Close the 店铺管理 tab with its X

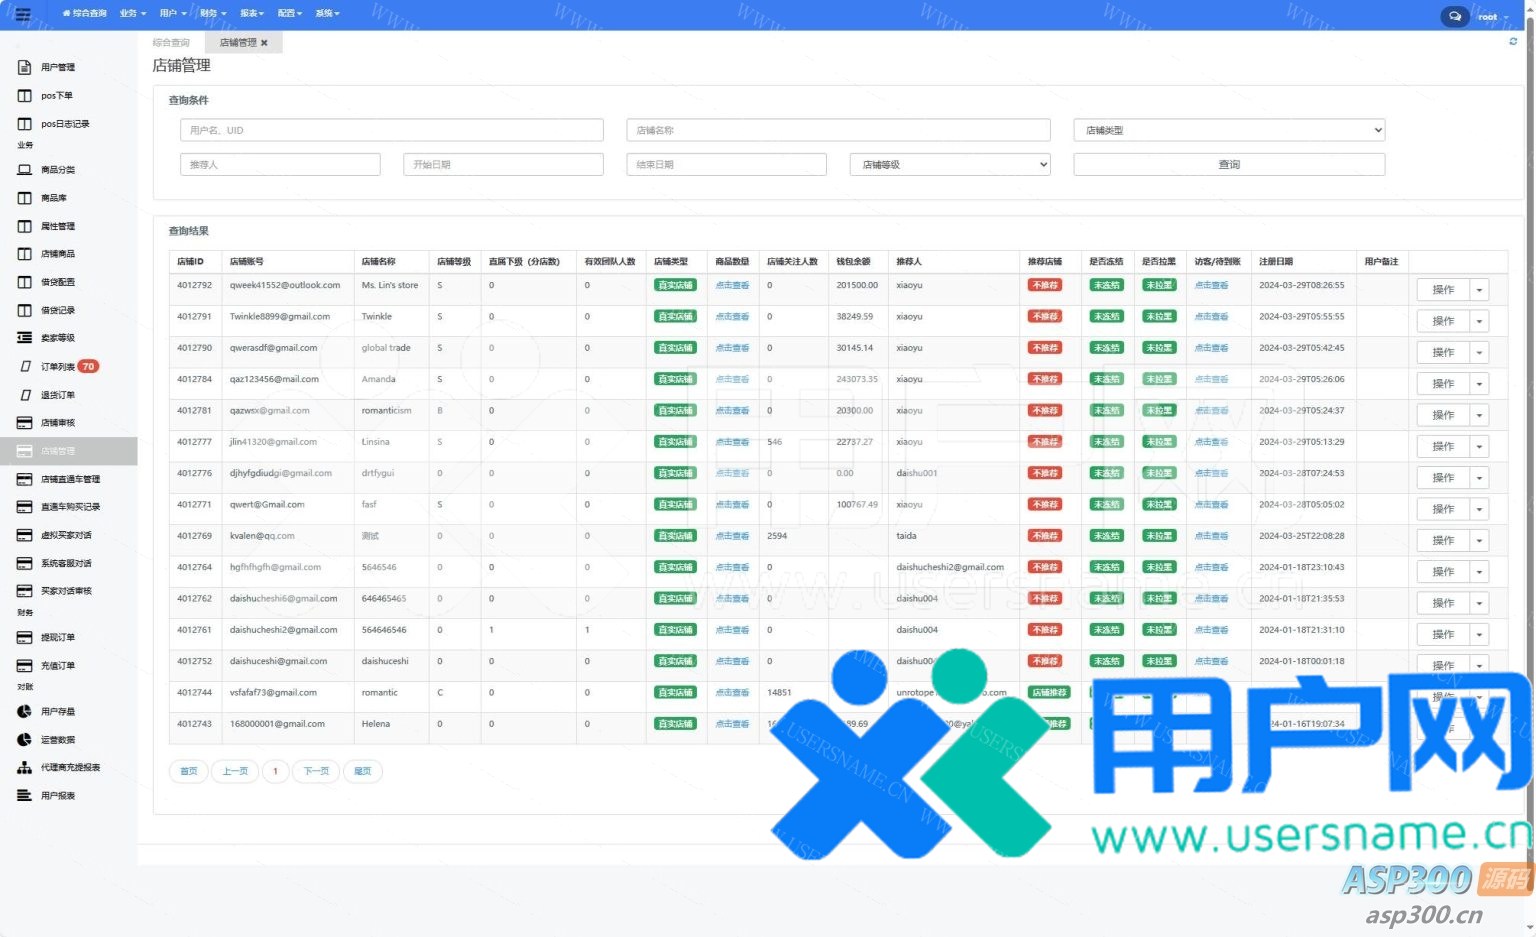(x=264, y=43)
